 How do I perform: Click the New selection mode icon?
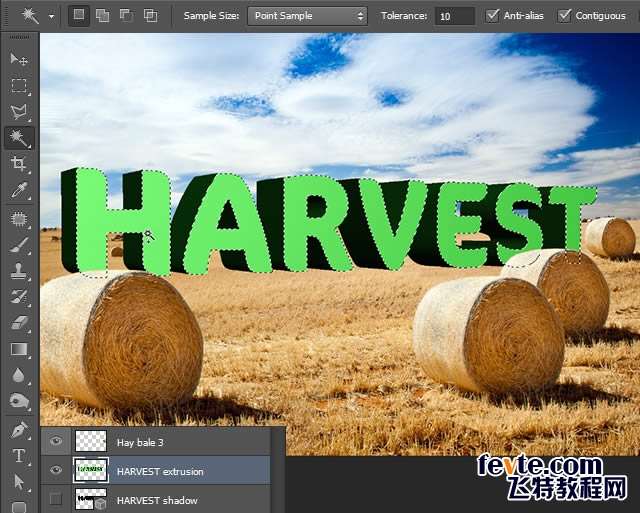tap(79, 16)
